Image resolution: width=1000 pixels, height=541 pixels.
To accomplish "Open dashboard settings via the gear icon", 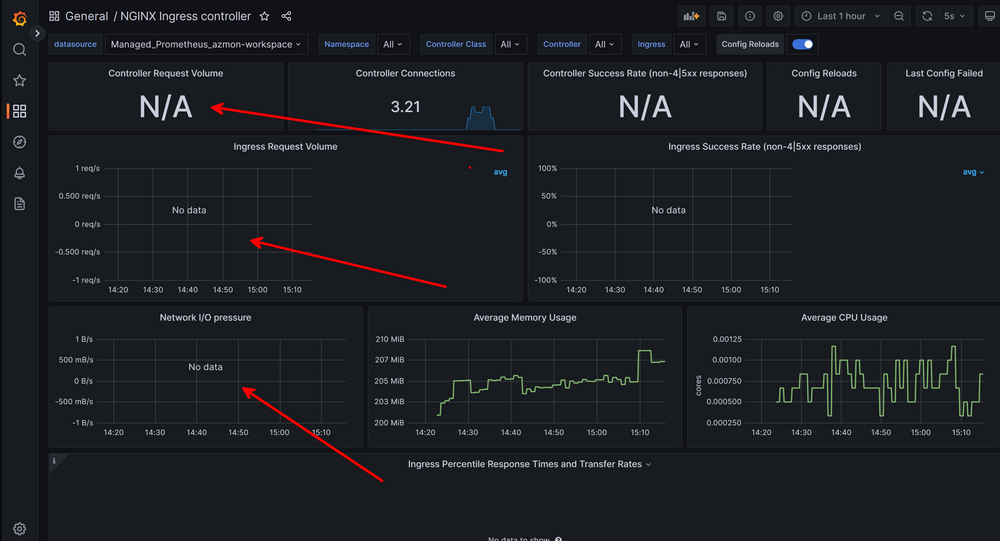I will pyautogui.click(x=779, y=16).
